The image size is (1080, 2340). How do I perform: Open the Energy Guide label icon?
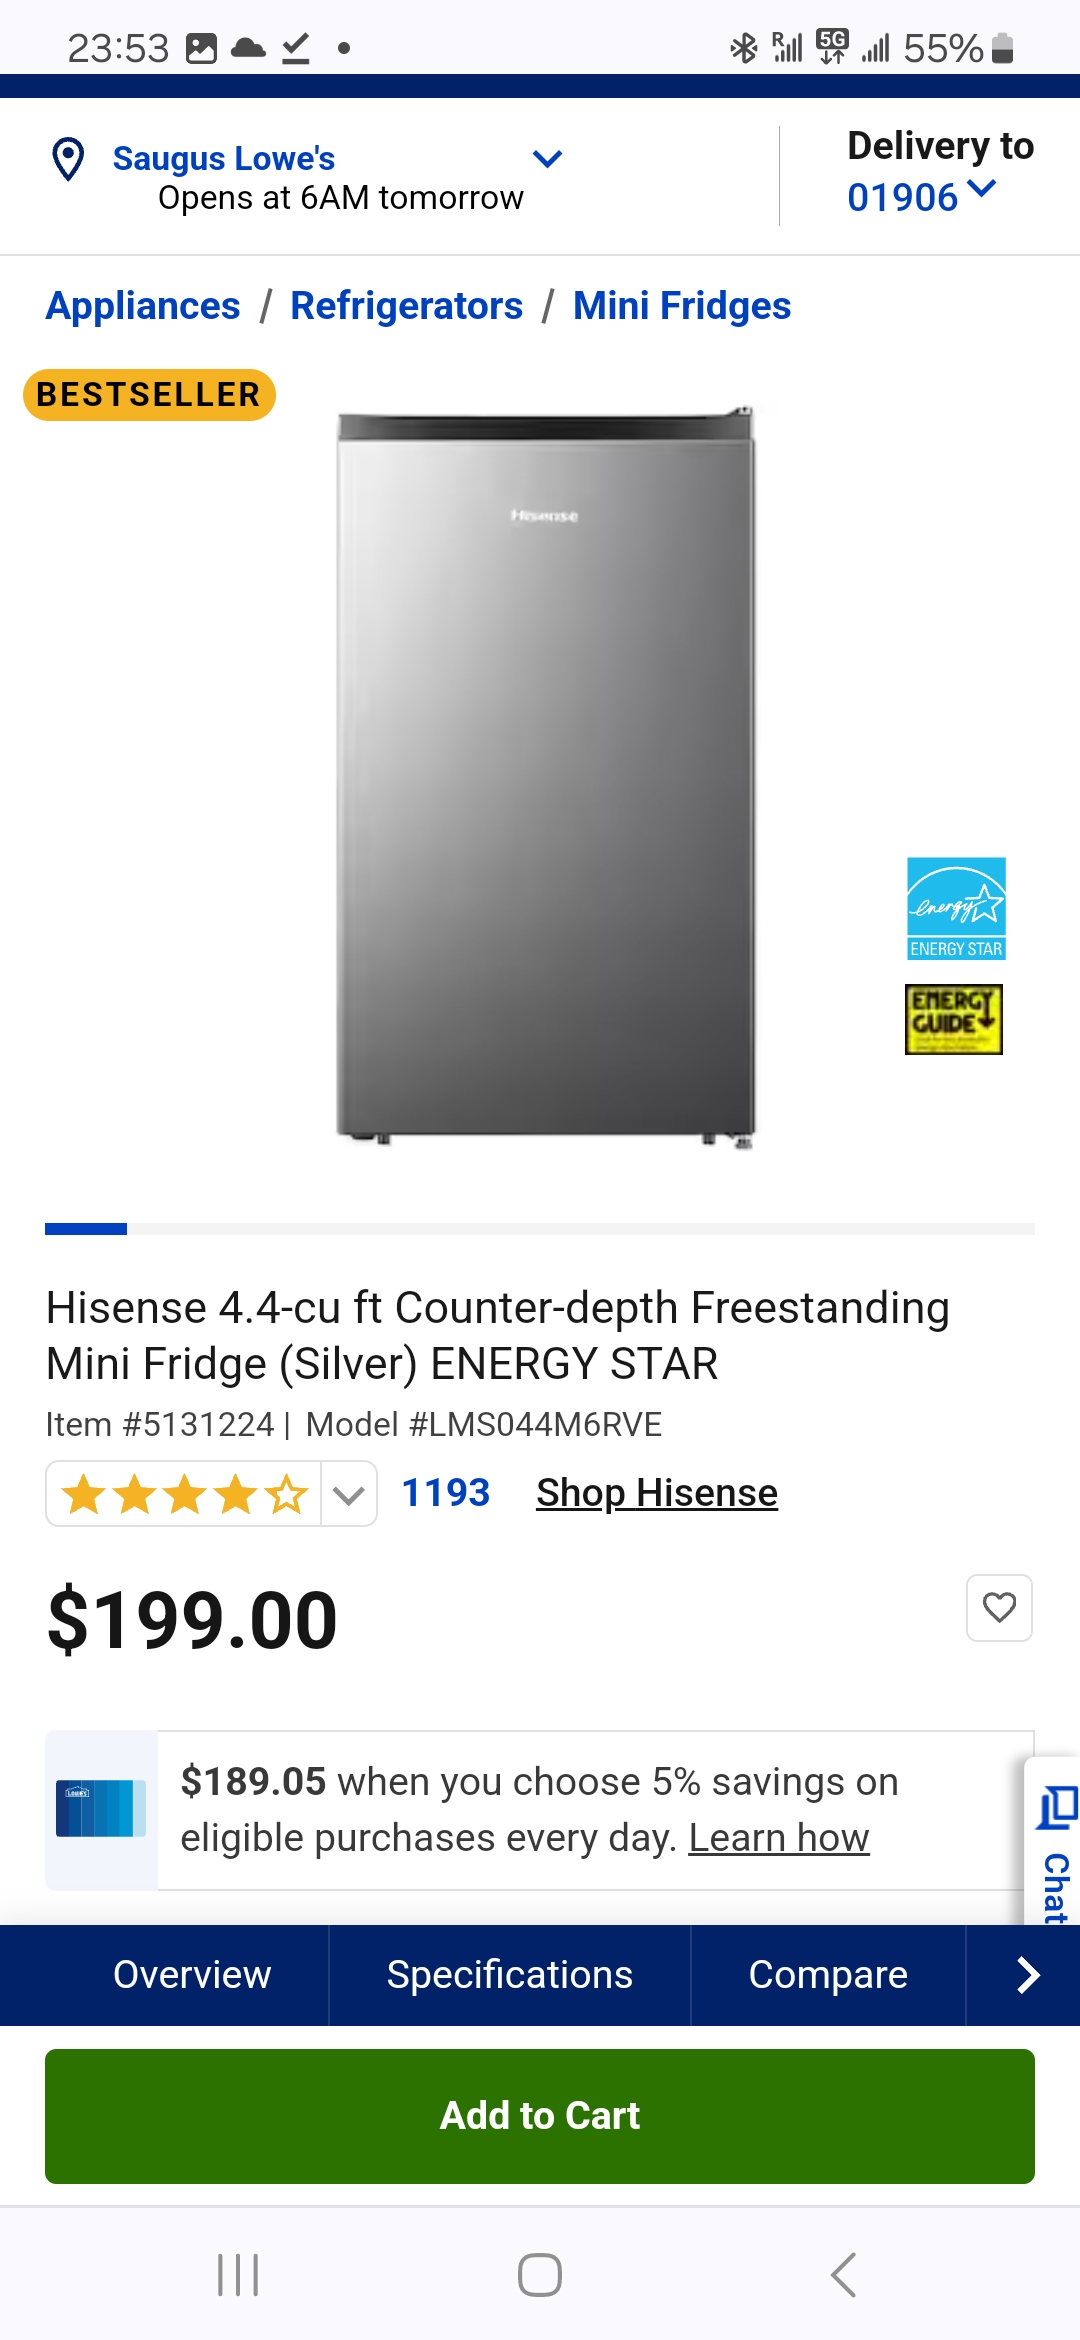[954, 1019]
